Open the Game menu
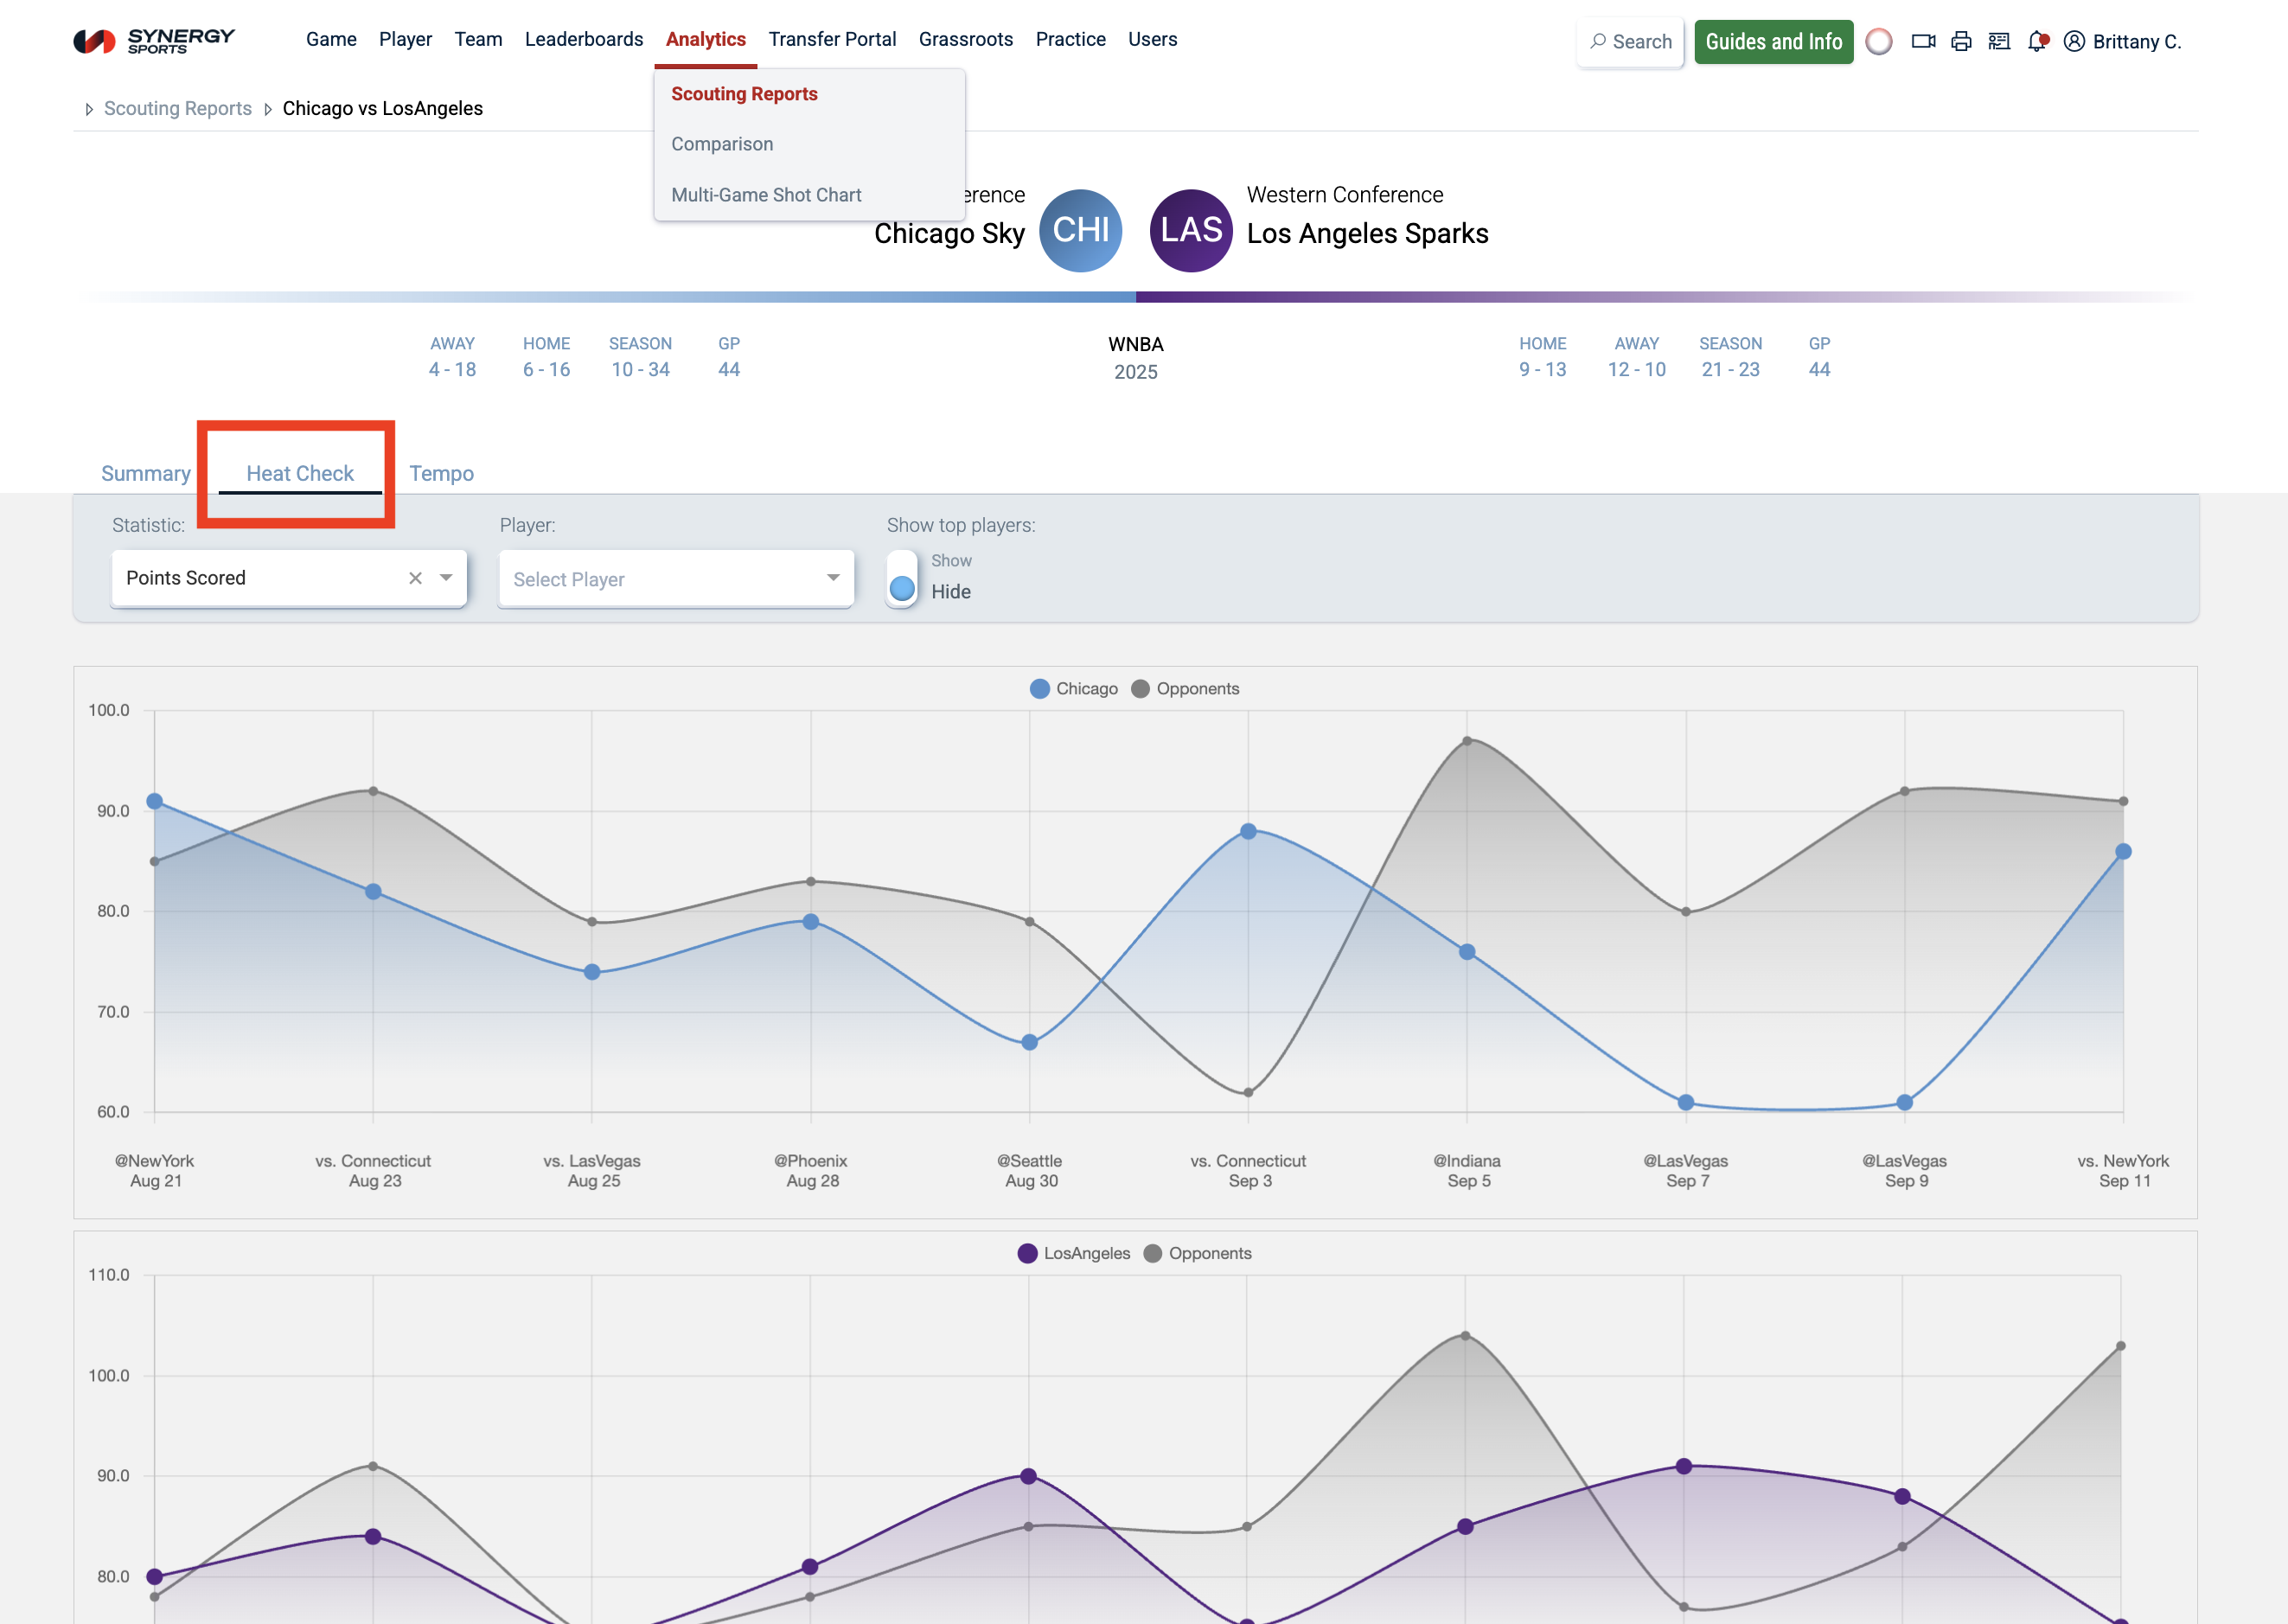2288x1624 pixels. coord(331,40)
